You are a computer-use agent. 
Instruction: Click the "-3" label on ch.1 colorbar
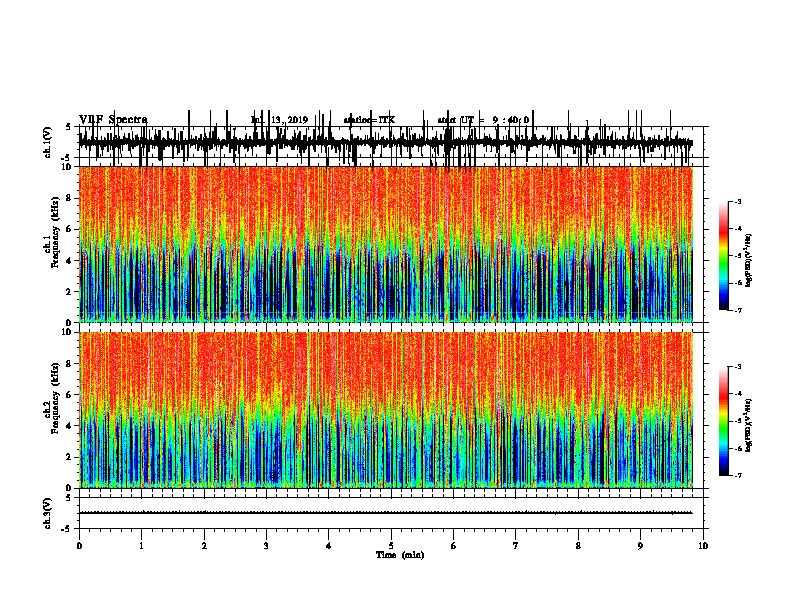[x=738, y=202]
